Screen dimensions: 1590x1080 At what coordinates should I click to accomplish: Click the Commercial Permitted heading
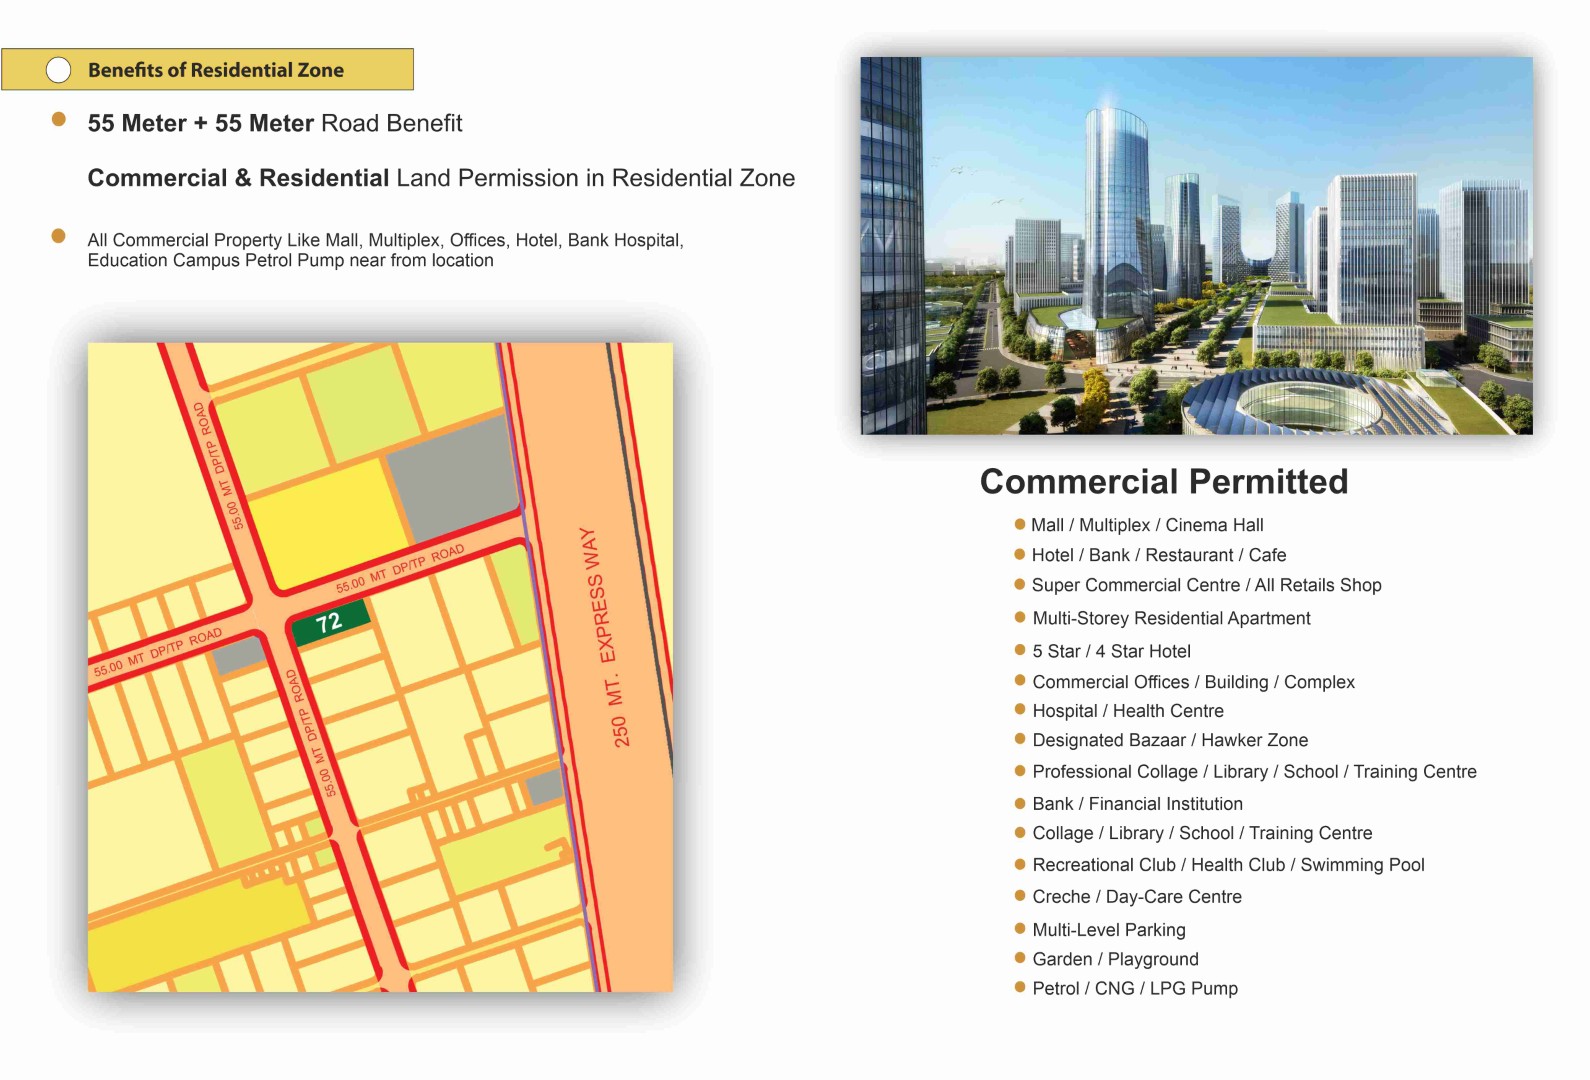[1163, 481]
